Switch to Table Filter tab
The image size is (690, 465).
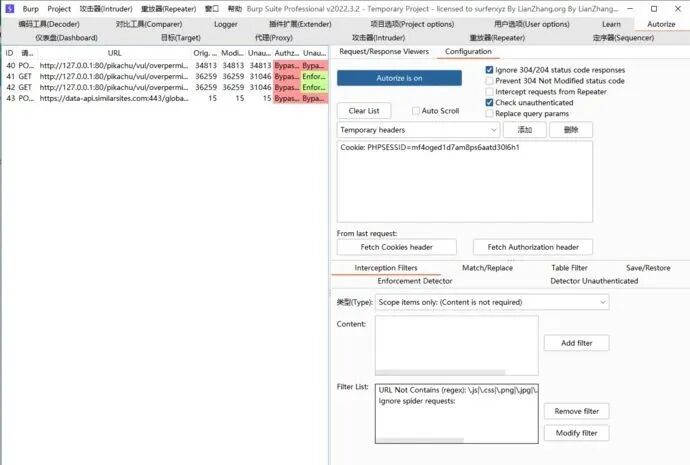click(x=569, y=267)
